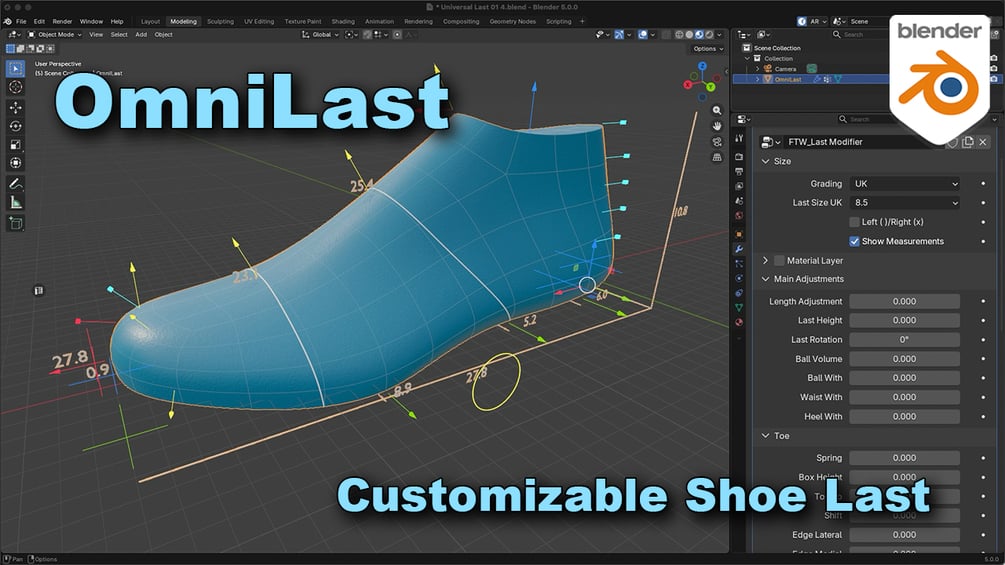Open the Scene properties tab
This screenshot has height=565, width=1005.
pos(739,201)
